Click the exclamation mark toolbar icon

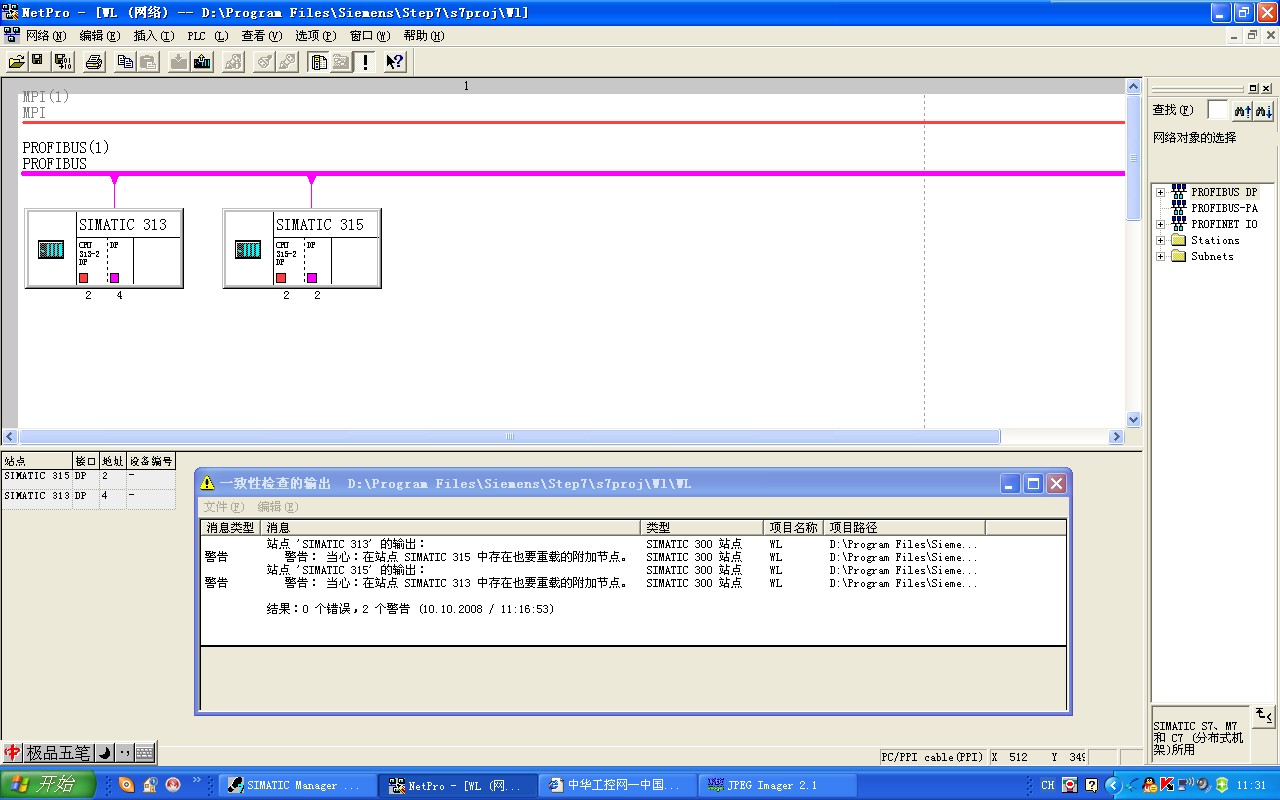(x=366, y=62)
